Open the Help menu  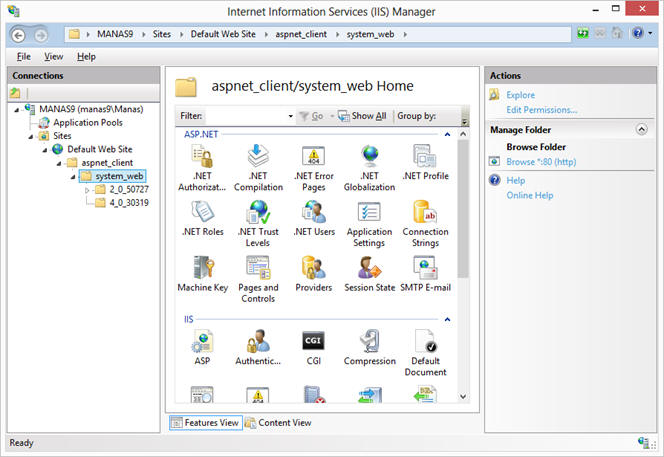86,56
